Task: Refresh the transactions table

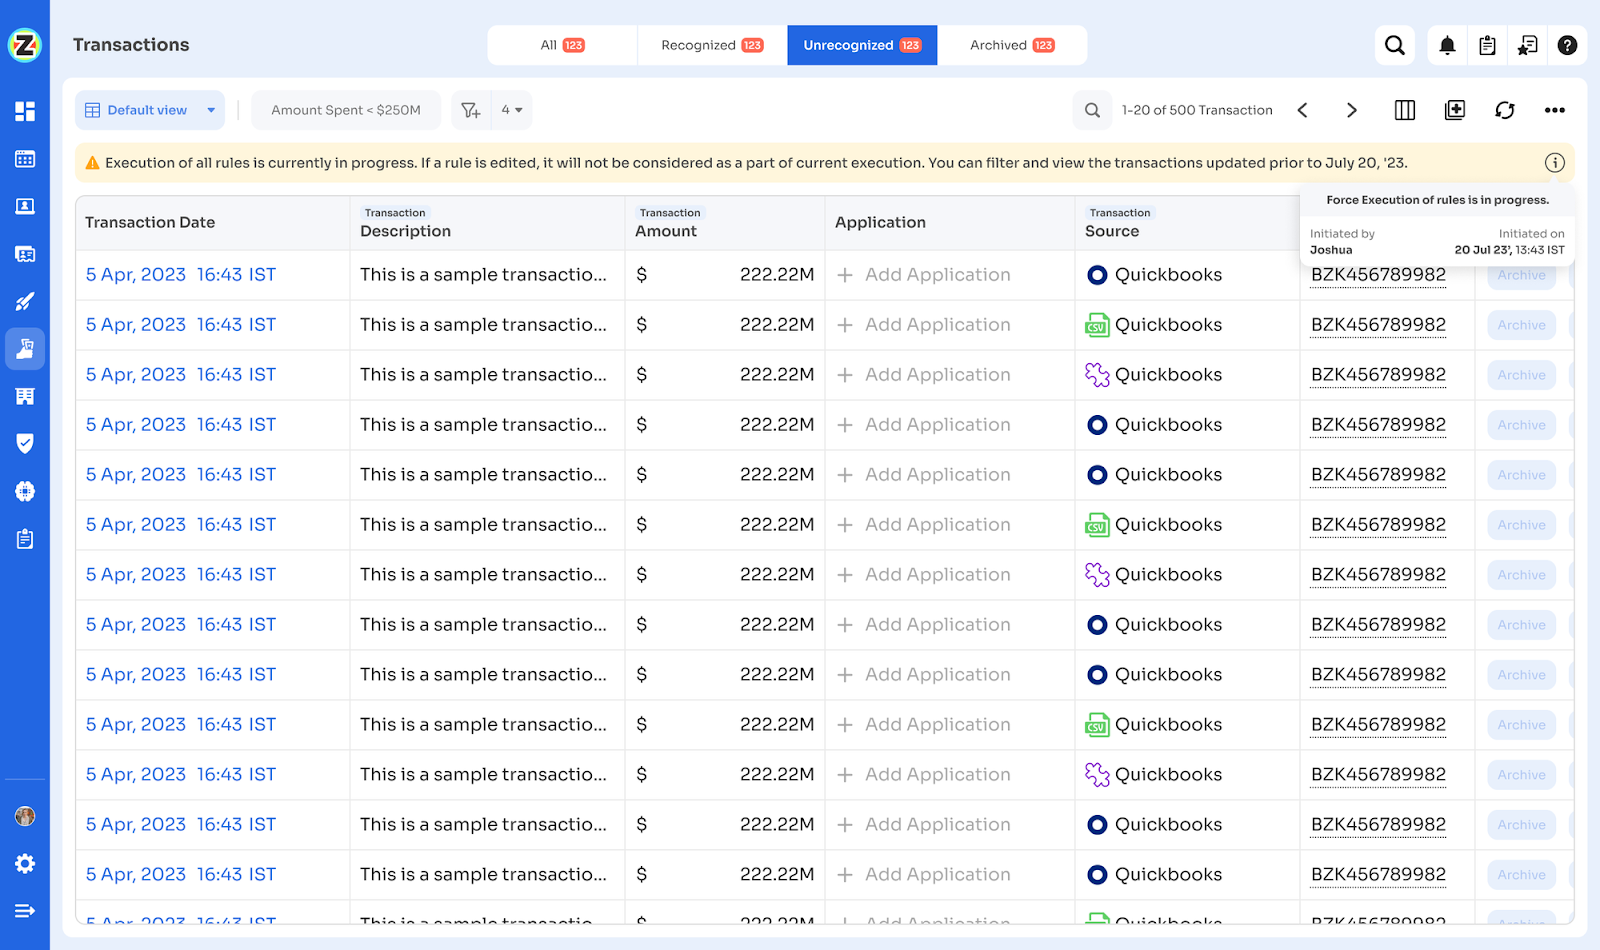Action: click(1505, 110)
